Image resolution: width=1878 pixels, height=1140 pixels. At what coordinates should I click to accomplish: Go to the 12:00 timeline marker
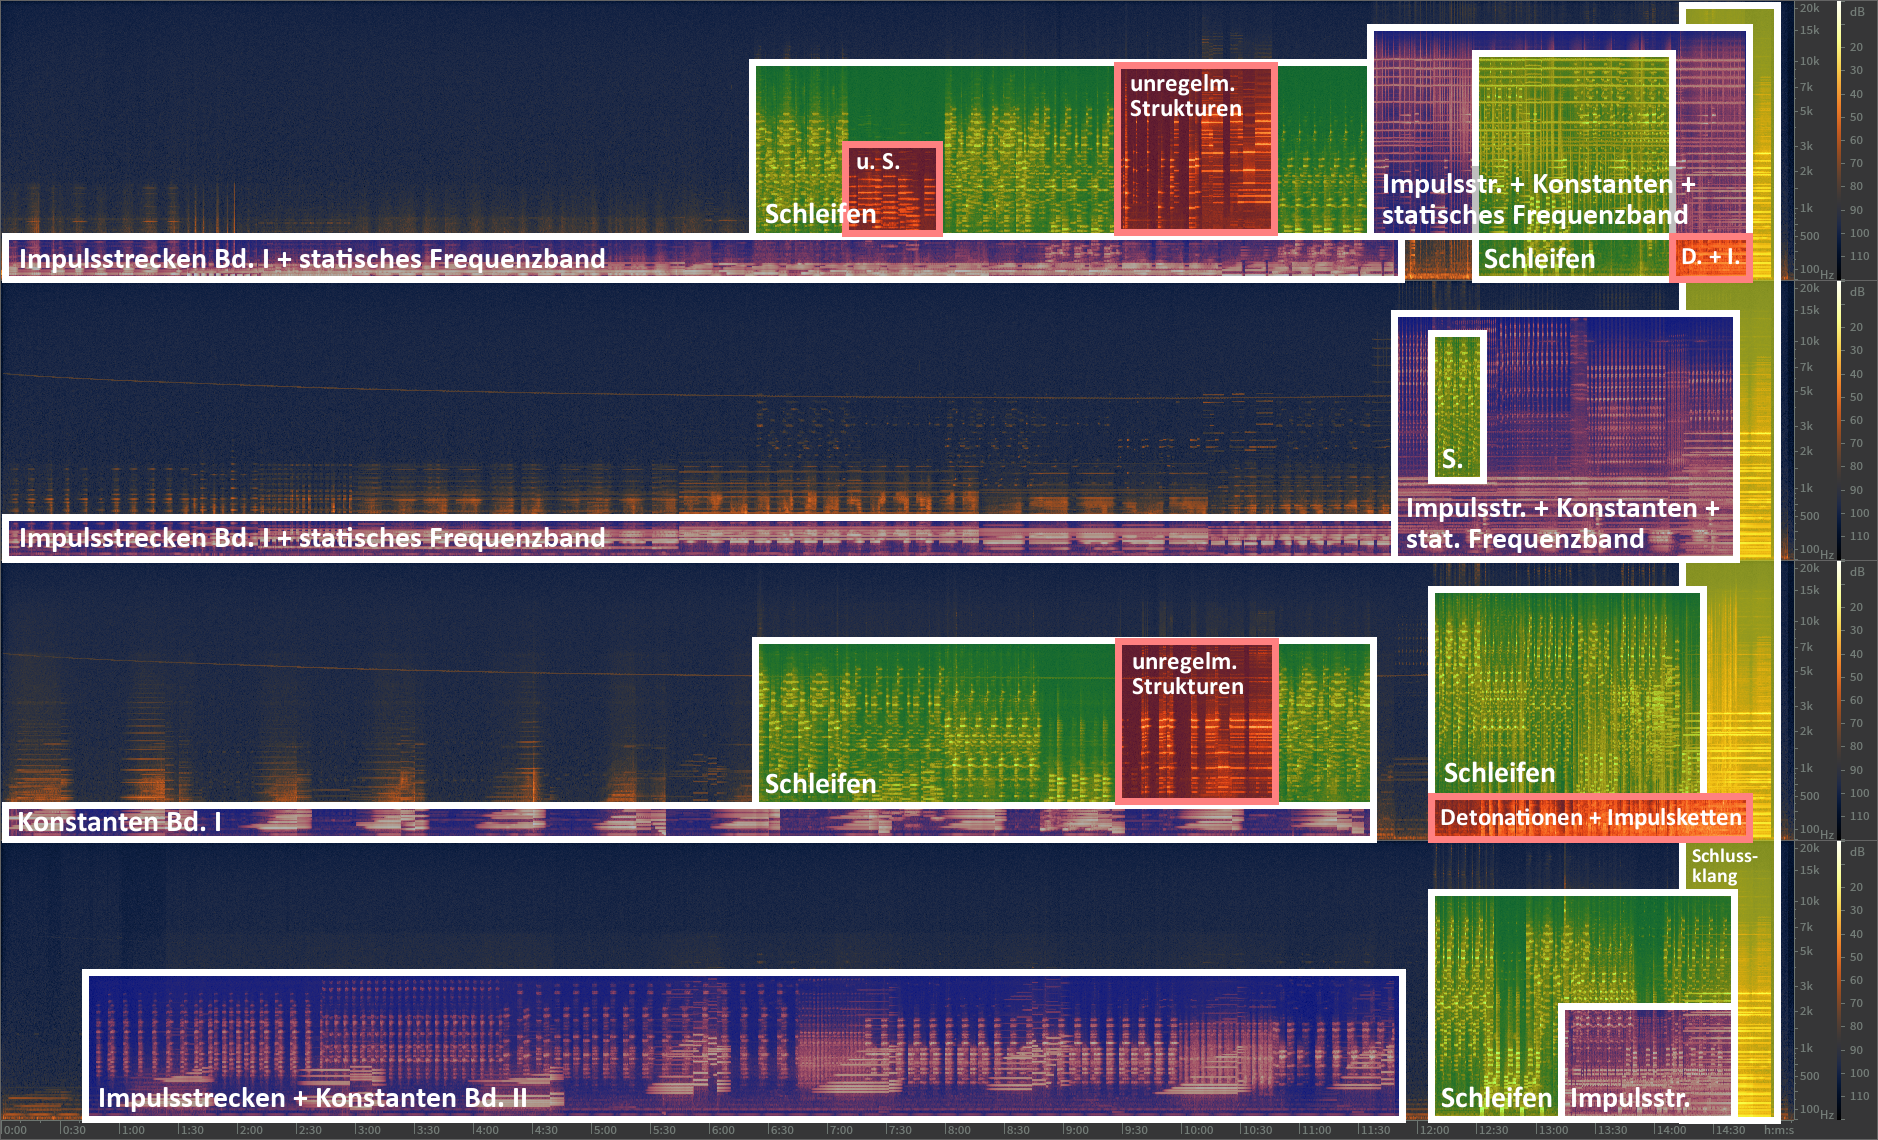tap(1433, 1130)
